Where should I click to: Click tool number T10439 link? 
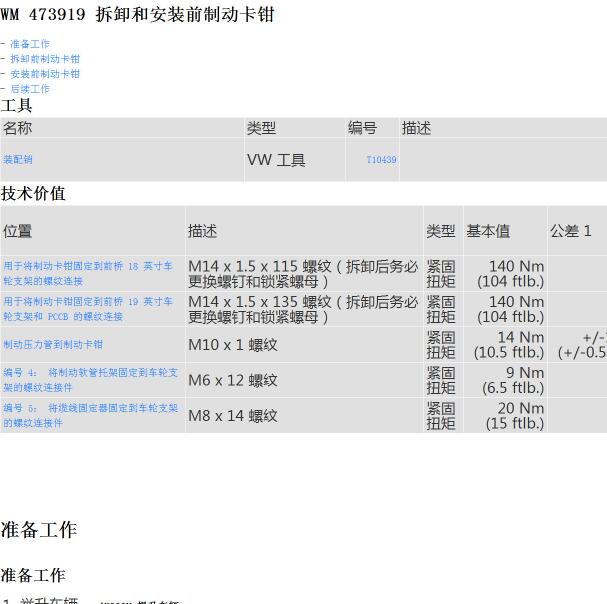click(381, 160)
